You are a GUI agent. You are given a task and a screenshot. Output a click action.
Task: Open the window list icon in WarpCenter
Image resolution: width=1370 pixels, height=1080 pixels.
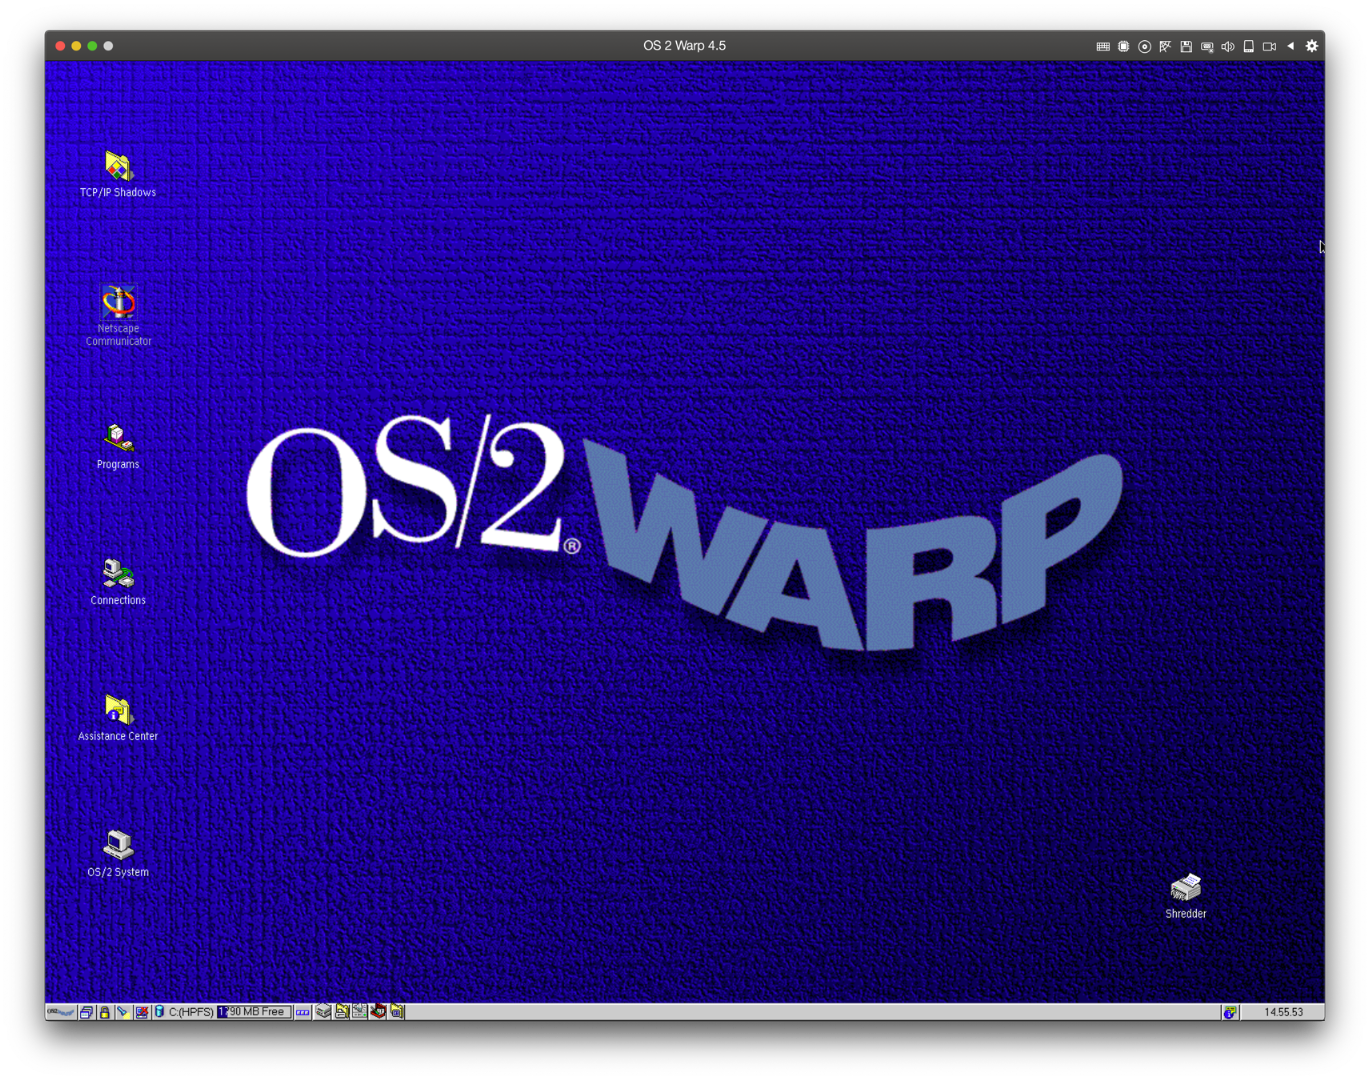coord(87,1012)
